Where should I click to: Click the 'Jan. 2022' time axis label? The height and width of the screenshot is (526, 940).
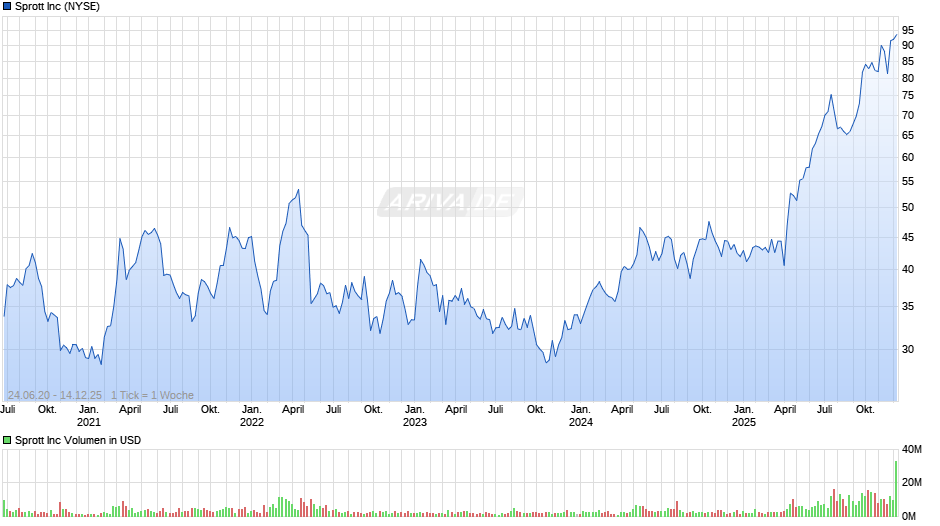252,416
